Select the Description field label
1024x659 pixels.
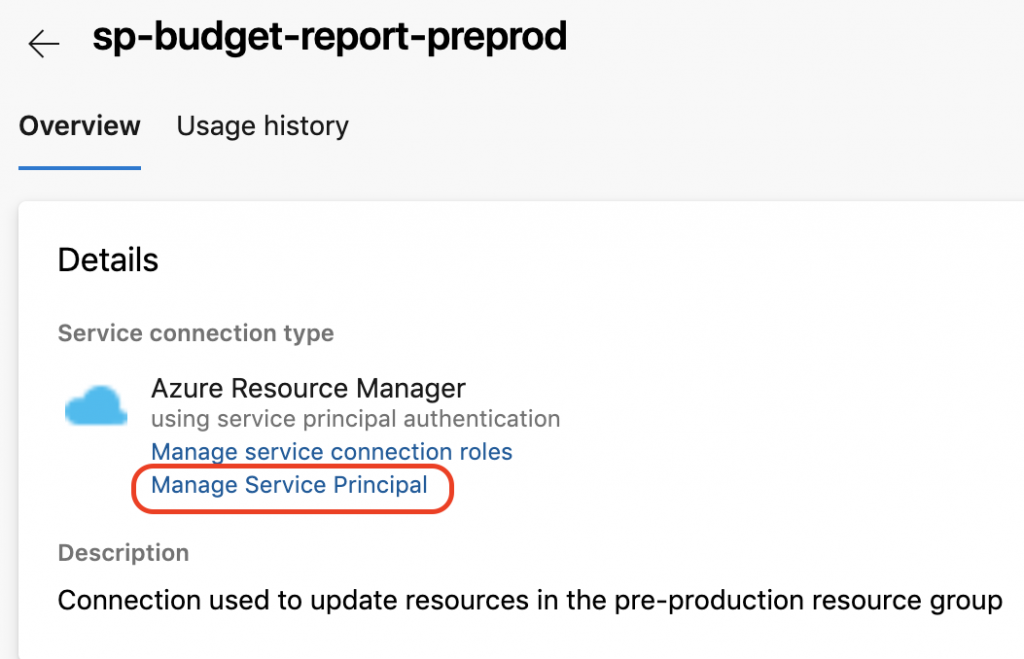click(x=123, y=553)
